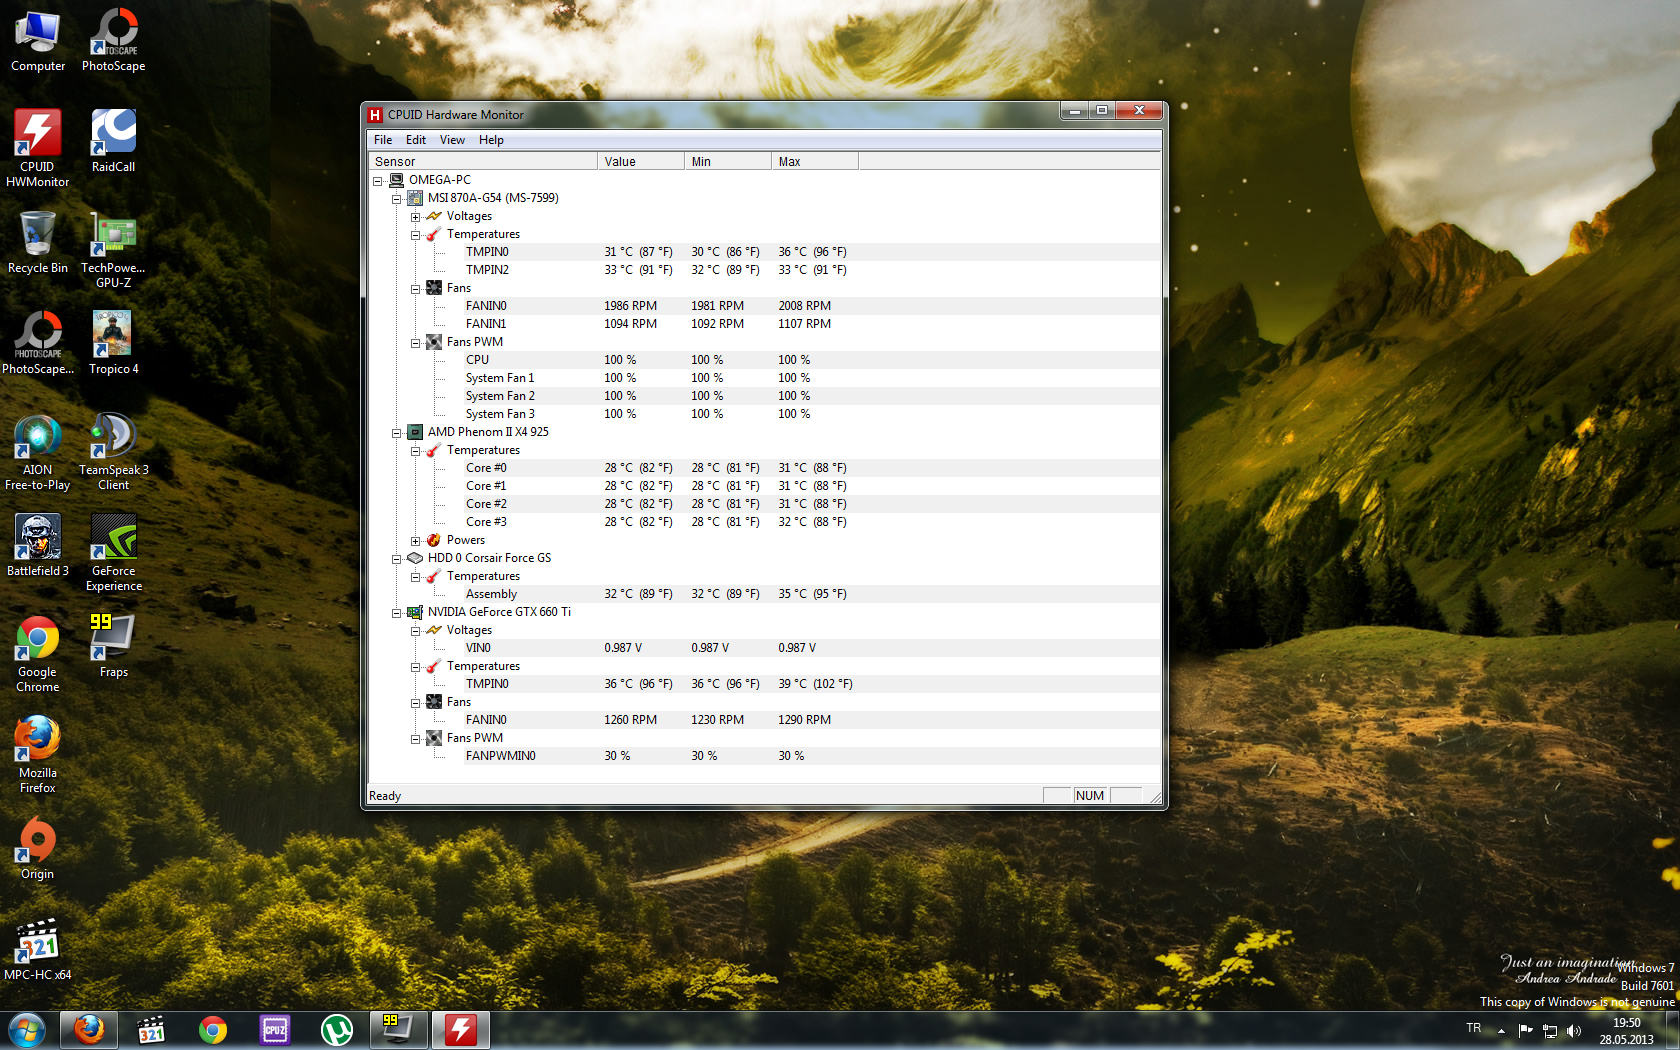The height and width of the screenshot is (1050, 1680).
Task: Launch CPUID HWMonitor desktop shortcut
Action: (x=38, y=149)
